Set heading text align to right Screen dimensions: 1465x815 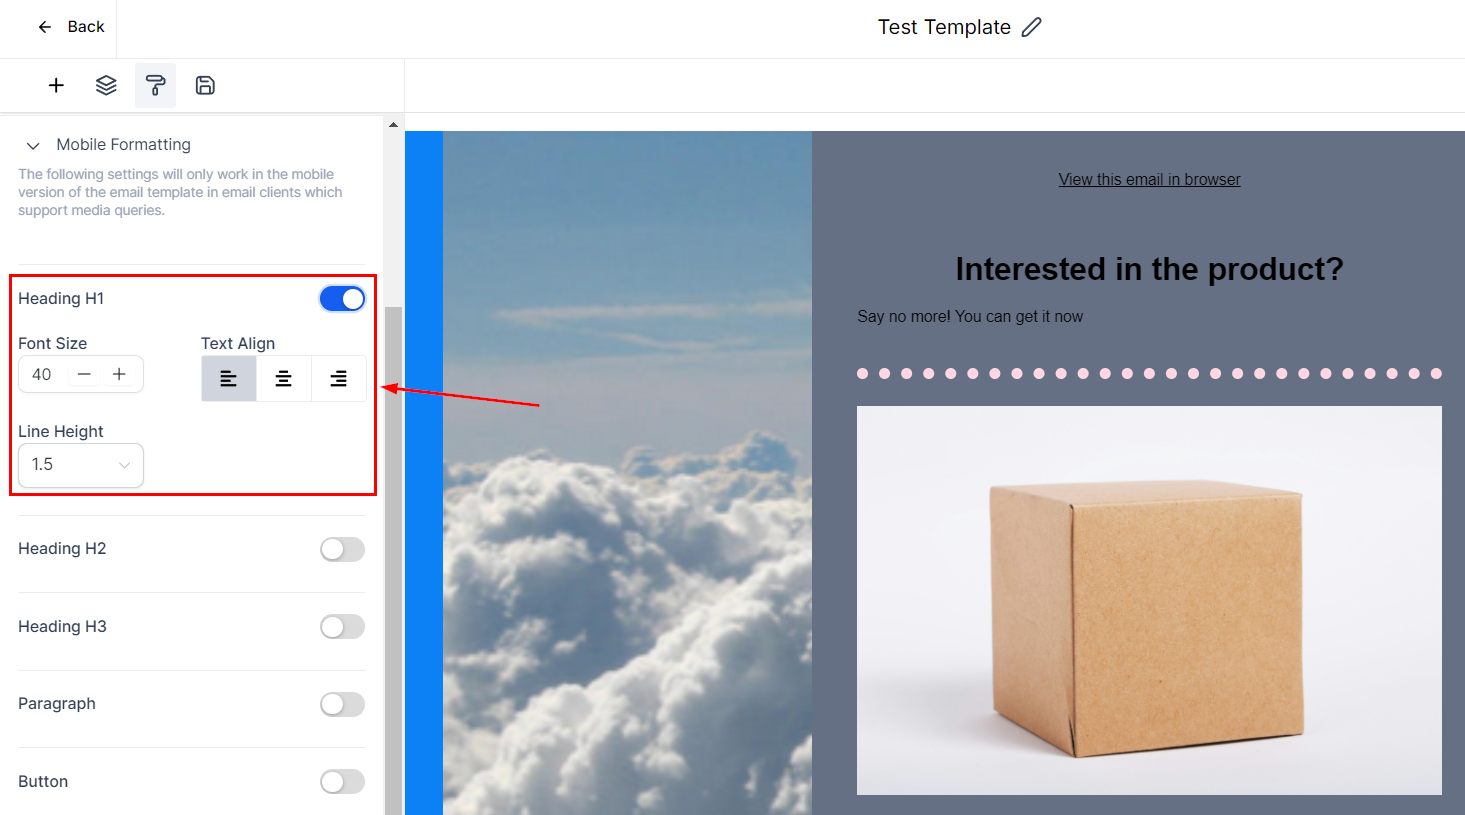pyautogui.click(x=339, y=379)
